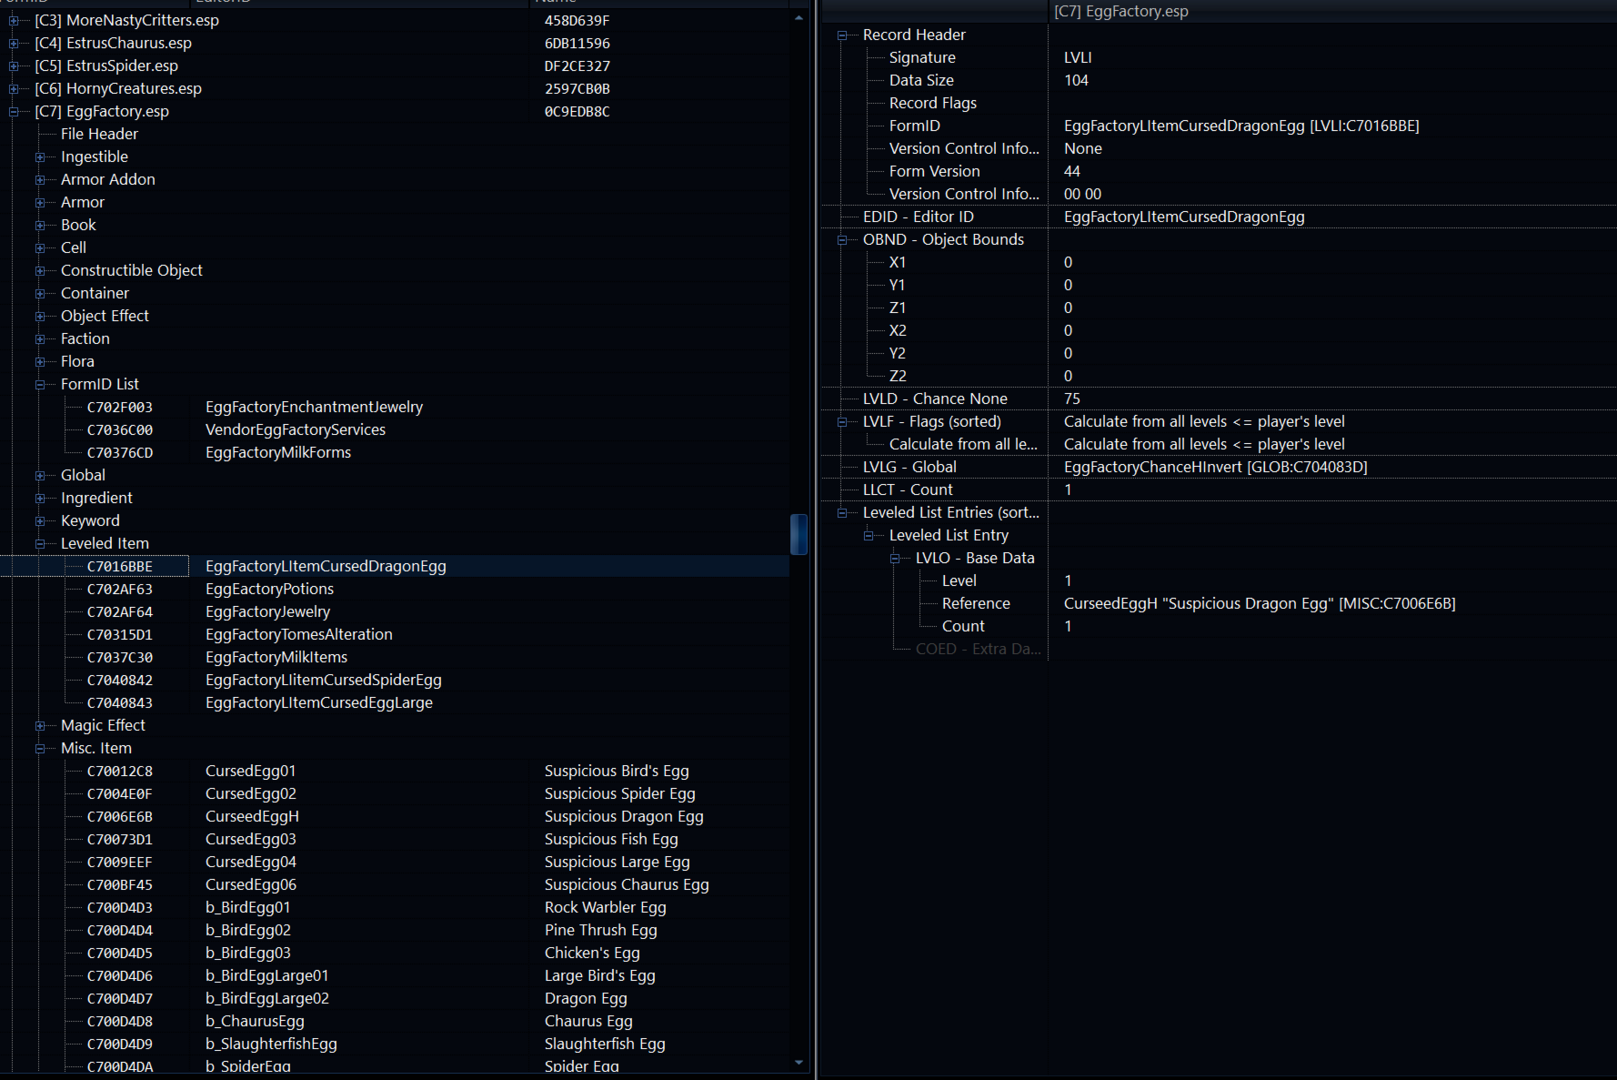Screen dimensions: 1617x1080
Task: Expand the Magic Effect group
Action: pyautogui.click(x=40, y=726)
